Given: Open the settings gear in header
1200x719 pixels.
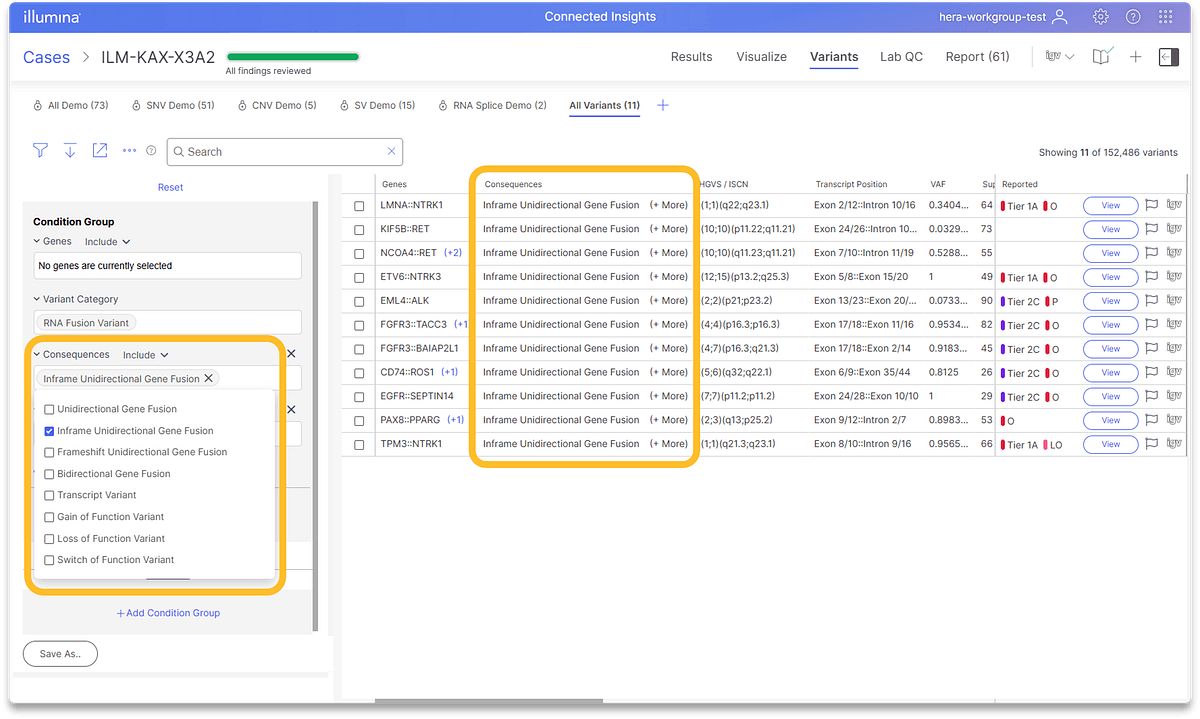Looking at the screenshot, I should (1101, 17).
